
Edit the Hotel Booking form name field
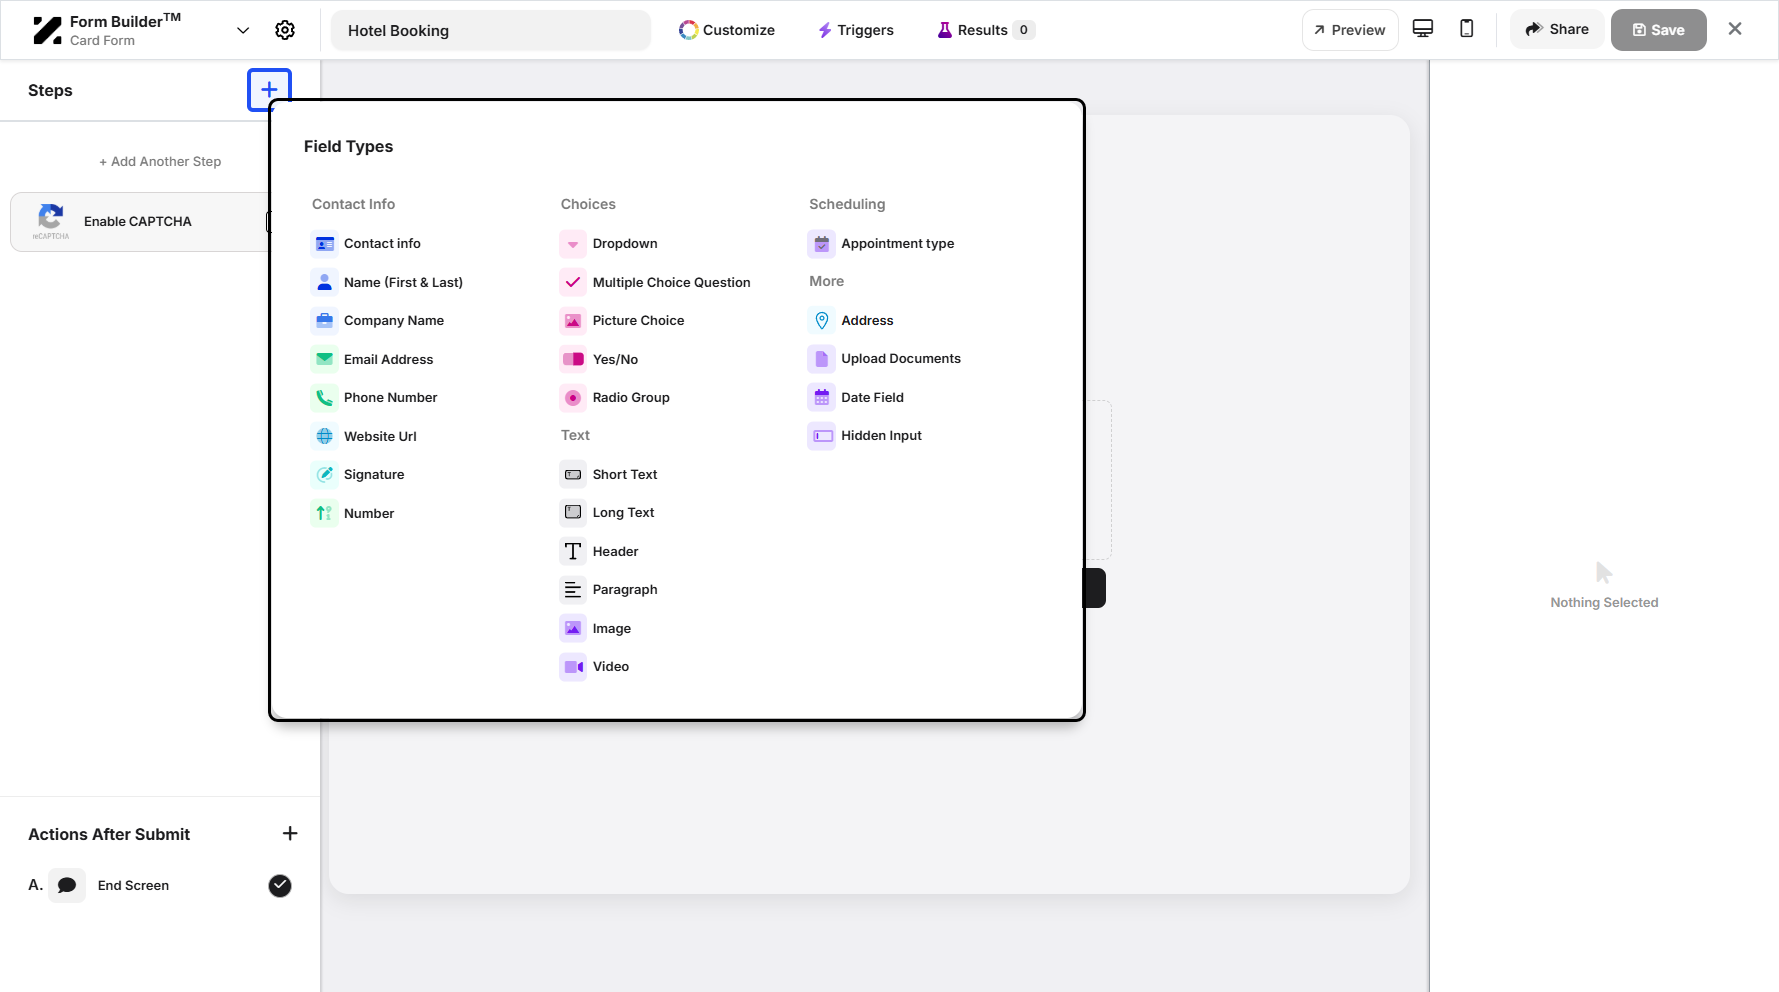point(491,30)
